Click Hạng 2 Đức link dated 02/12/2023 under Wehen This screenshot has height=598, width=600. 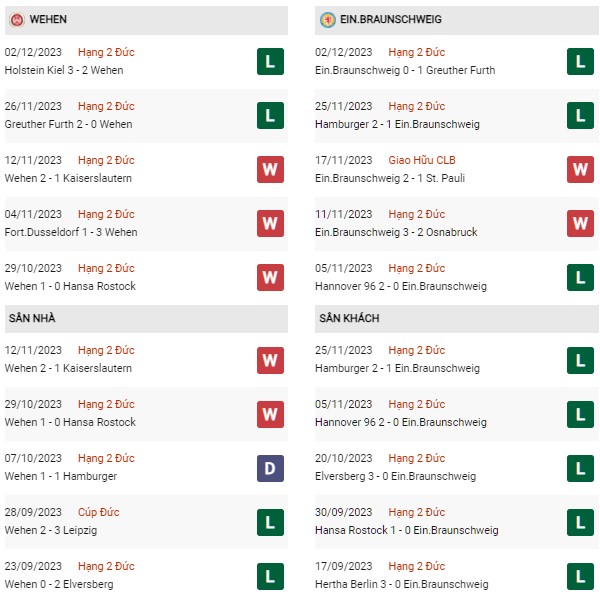106,52
